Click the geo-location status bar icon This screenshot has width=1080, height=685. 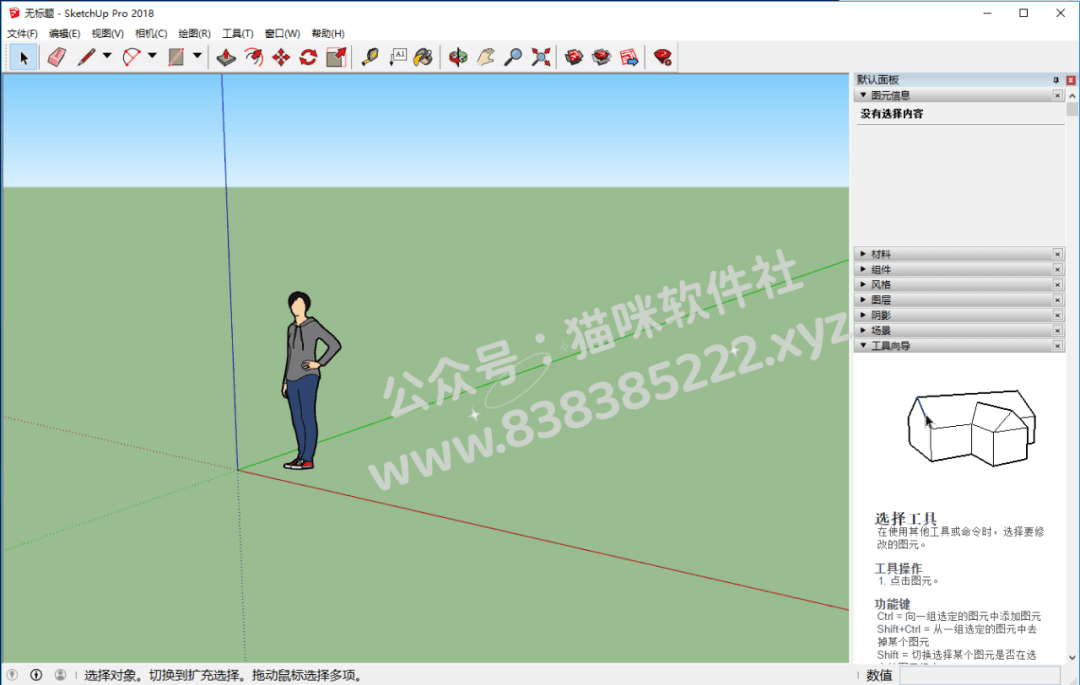tap(12, 675)
